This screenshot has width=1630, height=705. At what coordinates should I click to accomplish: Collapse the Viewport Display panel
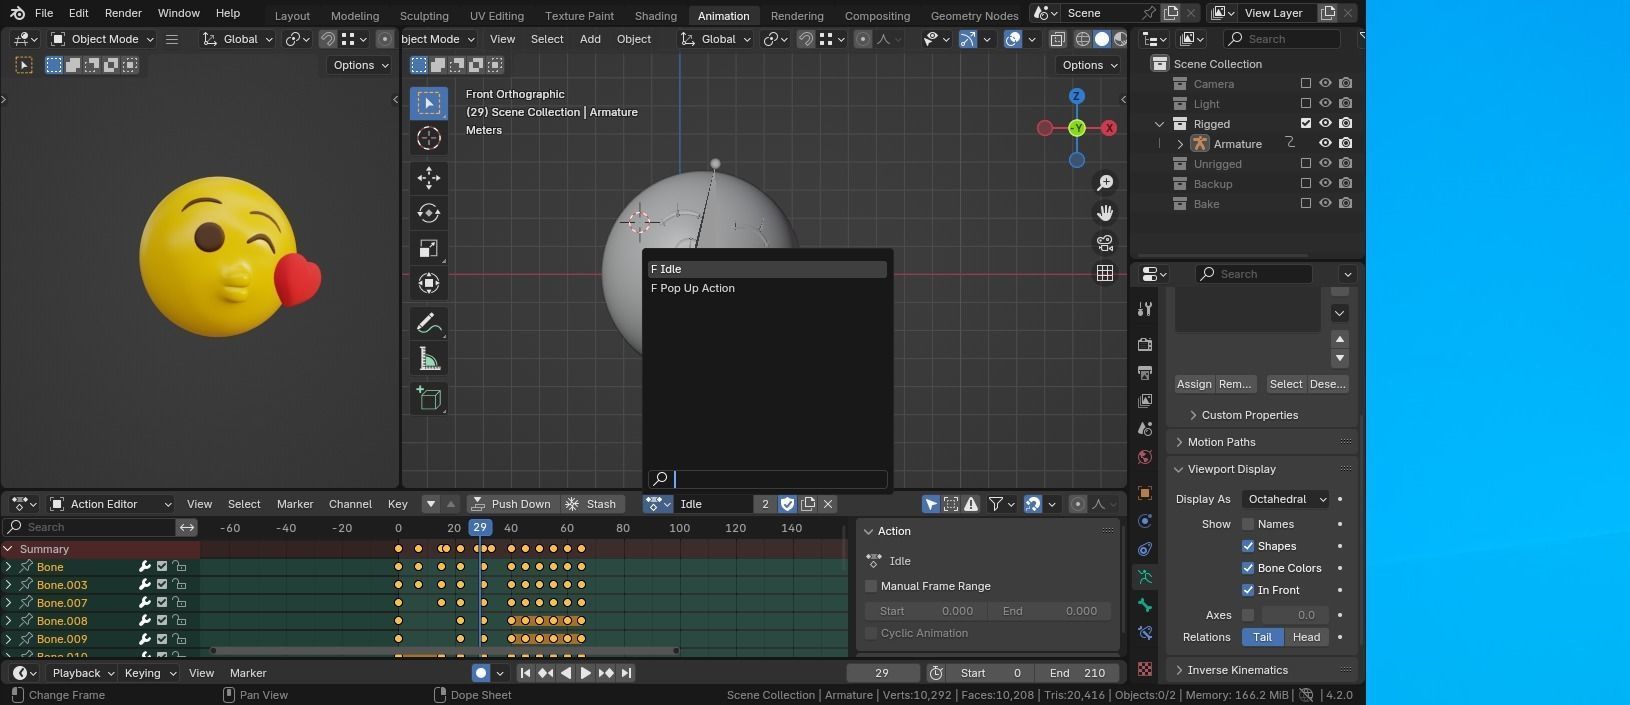click(x=1230, y=469)
